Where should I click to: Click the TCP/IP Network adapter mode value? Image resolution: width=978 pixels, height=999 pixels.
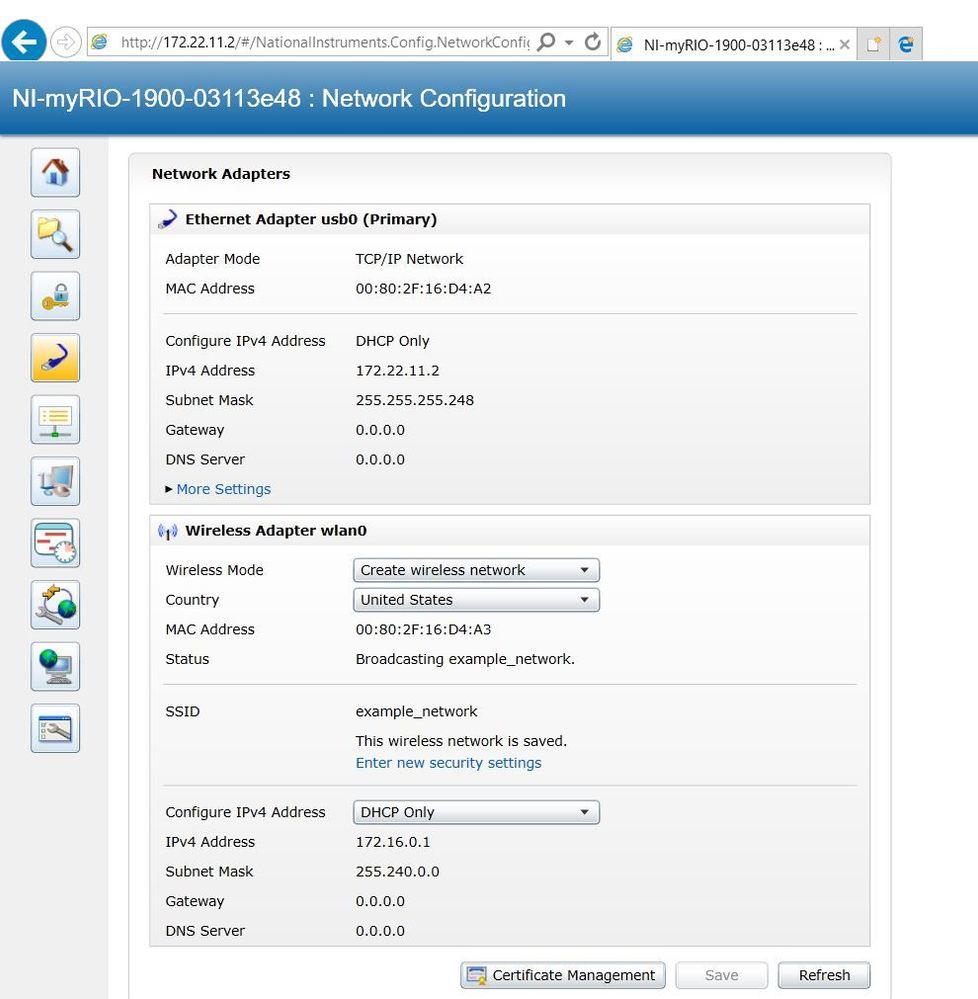pos(409,259)
